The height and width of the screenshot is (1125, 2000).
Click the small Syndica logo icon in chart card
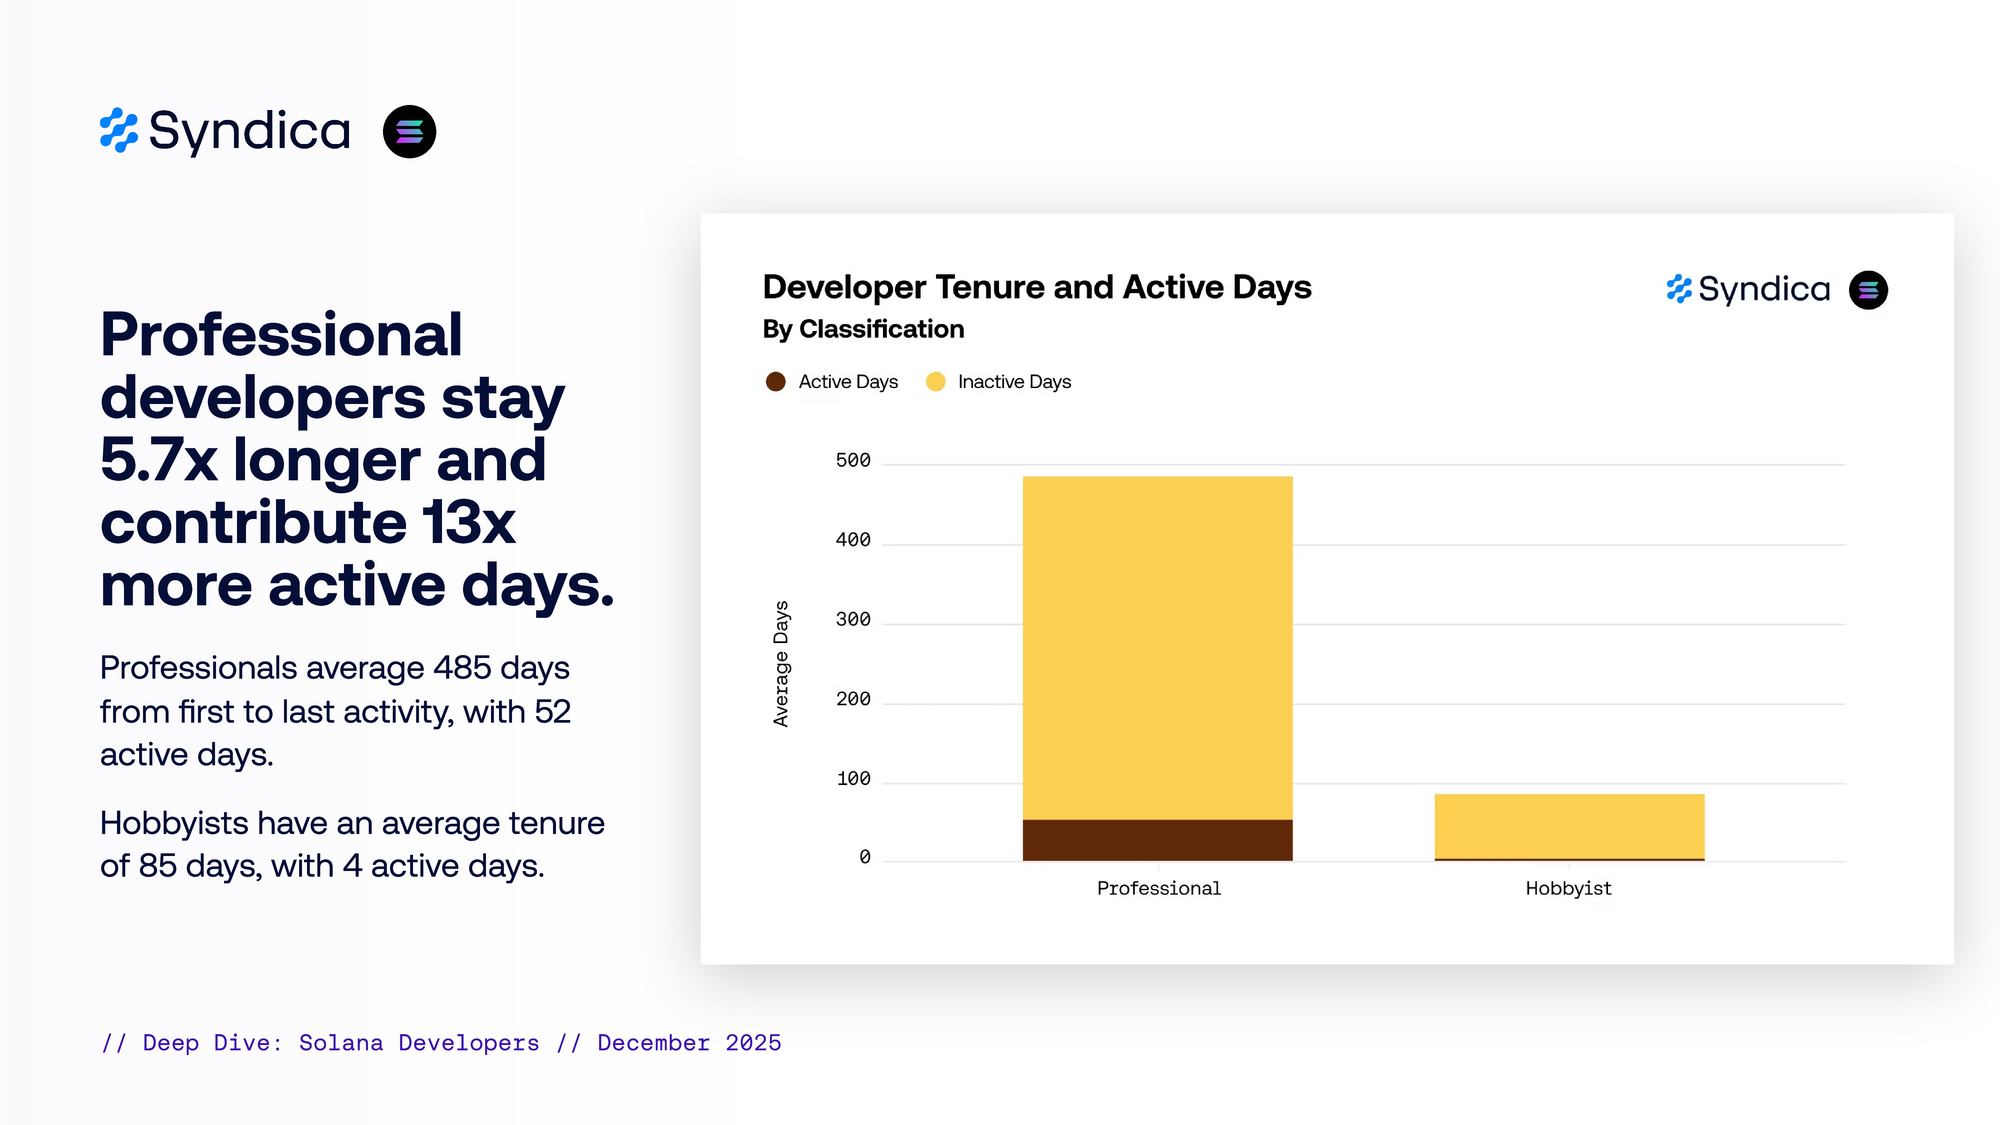[x=1678, y=289]
